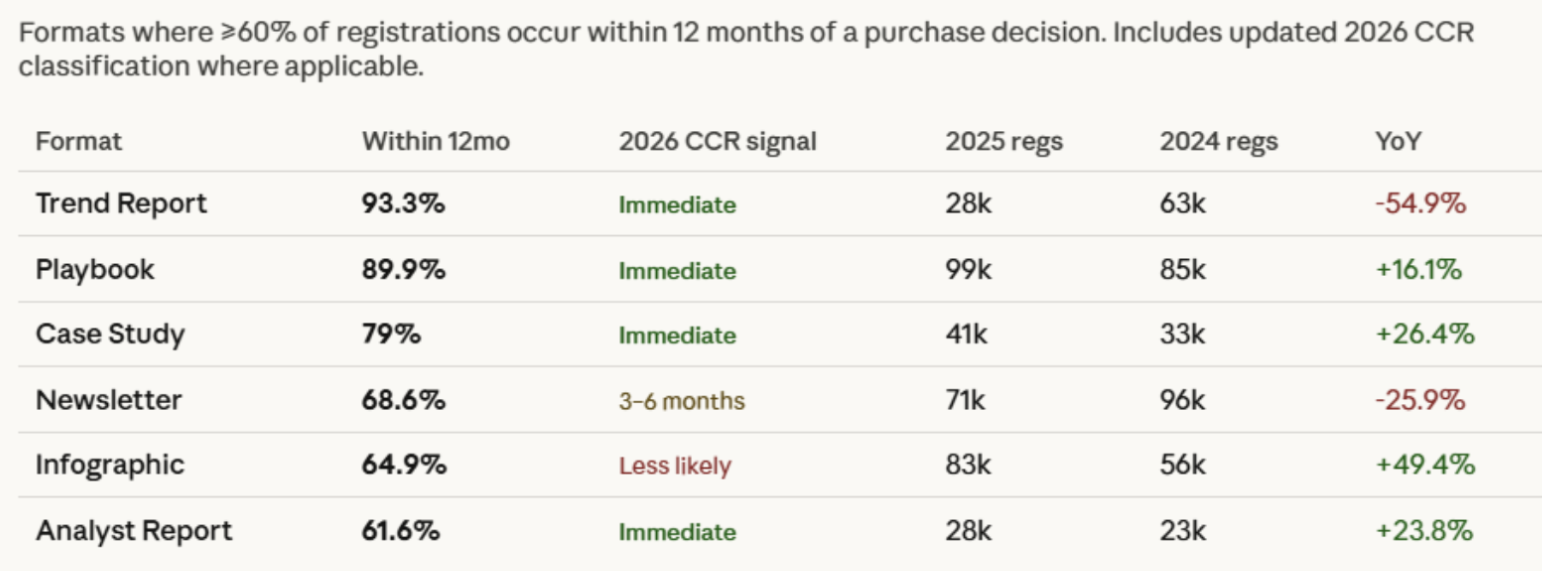Click the Format column header
1542x571 pixels.
(x=79, y=142)
